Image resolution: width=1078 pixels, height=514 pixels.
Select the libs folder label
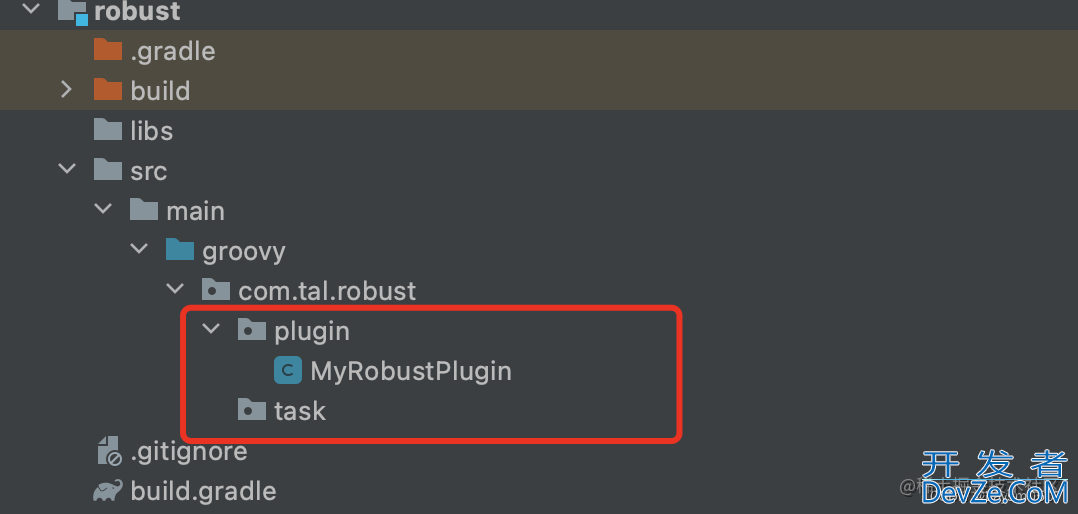click(152, 131)
